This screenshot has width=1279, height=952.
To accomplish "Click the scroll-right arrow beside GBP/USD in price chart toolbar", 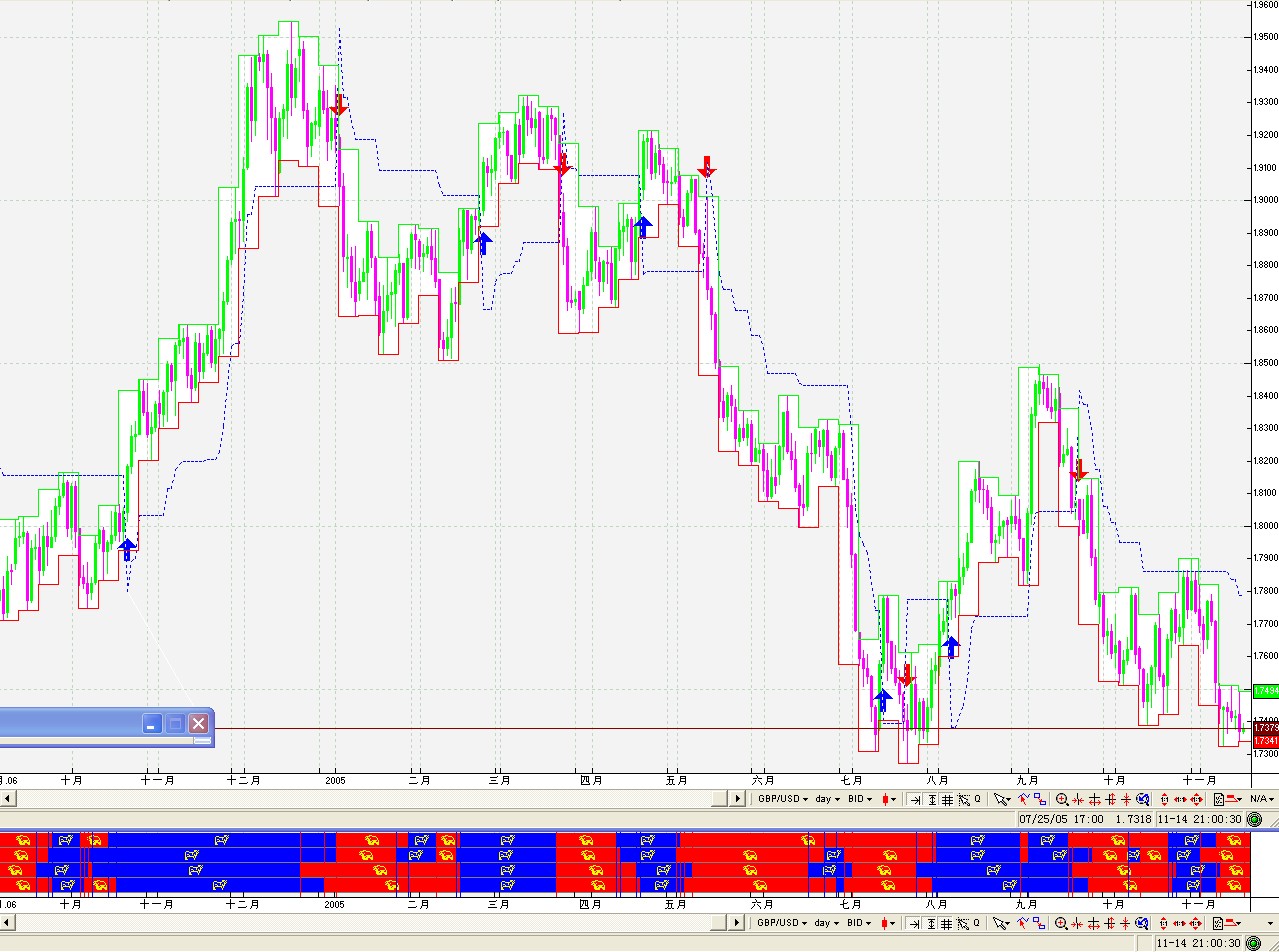I will [737, 799].
